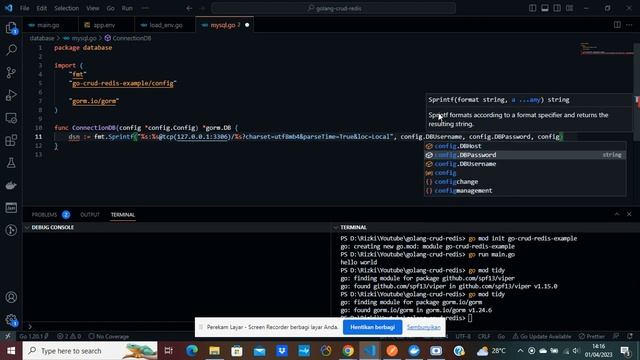Open the Explorer view in activity bar
Viewport: 640px width, 360px height.
(x=11, y=28)
